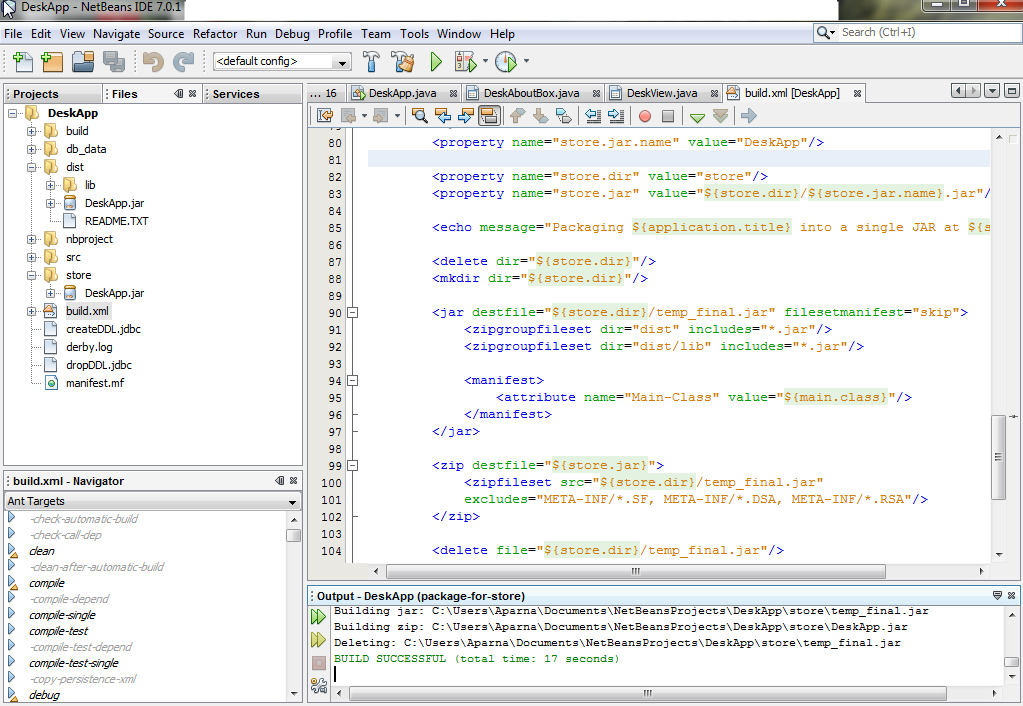Clean and Build project with the broom icon

click(400, 60)
